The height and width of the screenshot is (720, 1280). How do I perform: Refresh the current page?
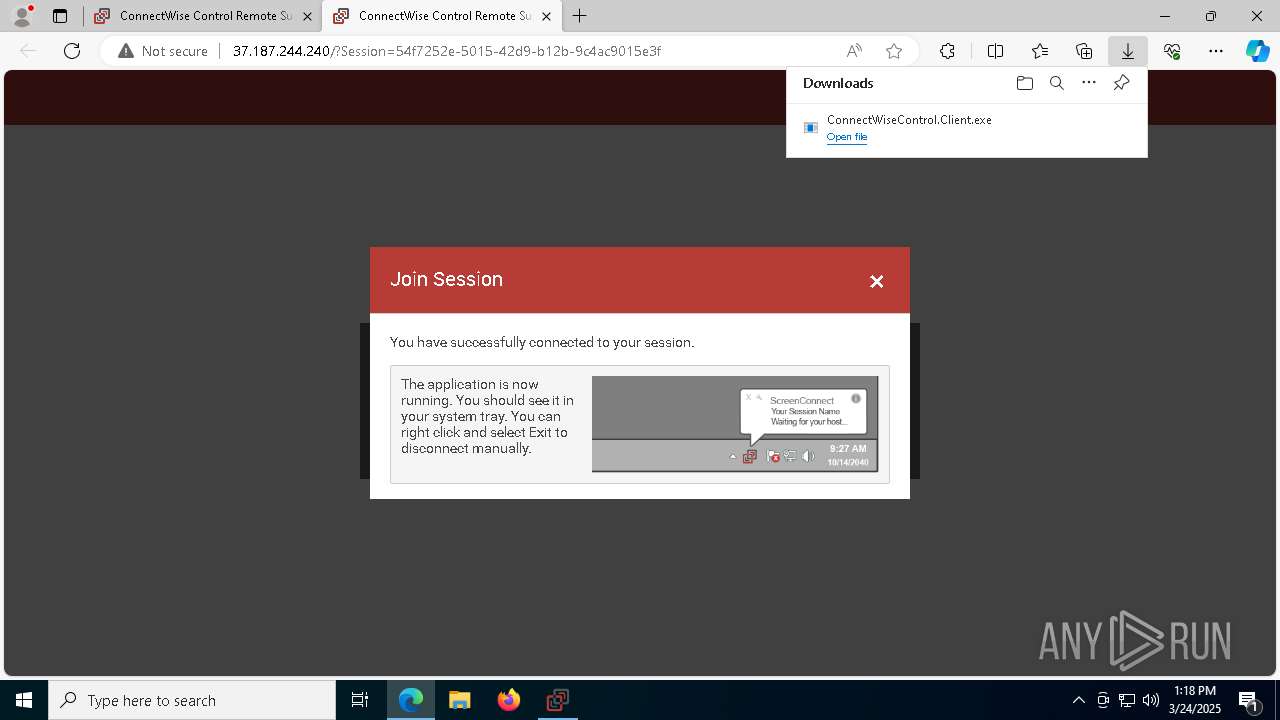coord(72,51)
